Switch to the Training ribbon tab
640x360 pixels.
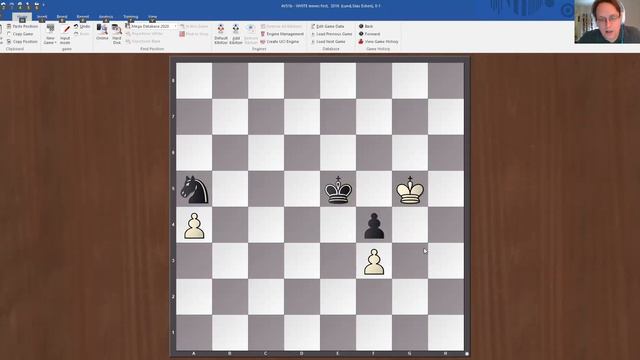131,17
